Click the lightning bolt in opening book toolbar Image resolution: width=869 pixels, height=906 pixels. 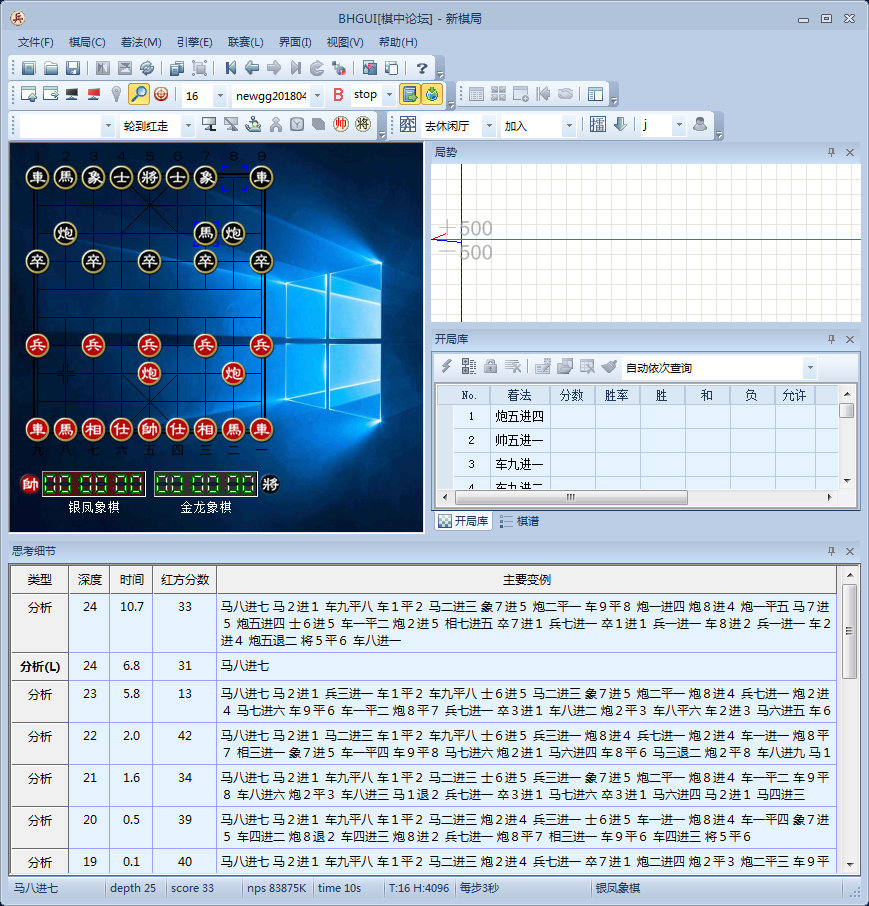pos(447,366)
